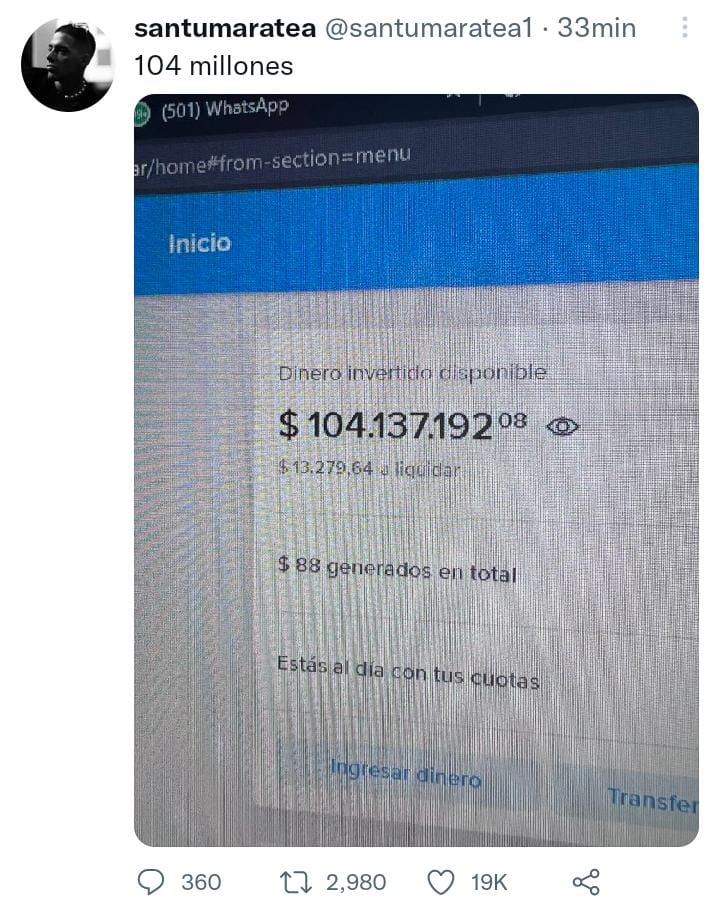Toggle the eye icon to hide balance
This screenshot has height=915, width=709.
click(x=563, y=427)
